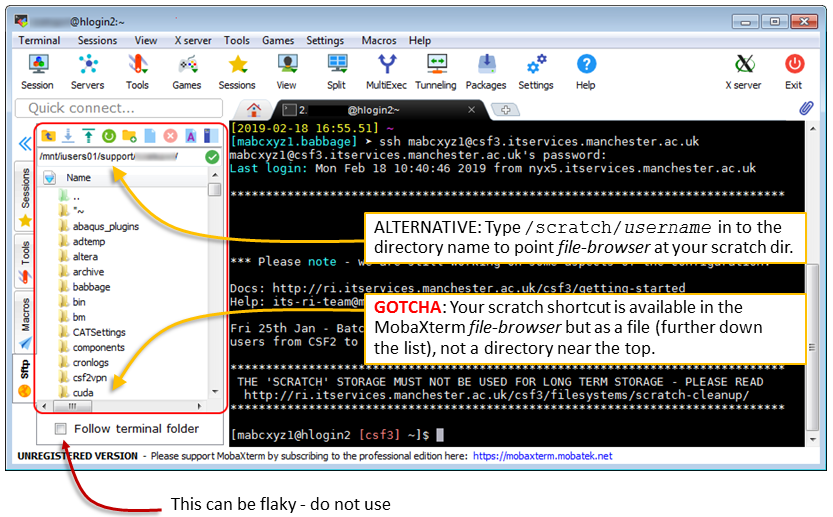Click the SFTP parent-folder icon
Image resolution: width=833 pixels, height=517 pixels.
pos(48,136)
